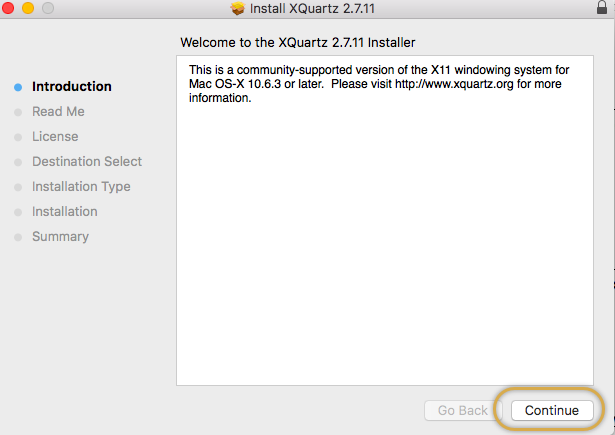Click the lock icon in the title bar

600,9
